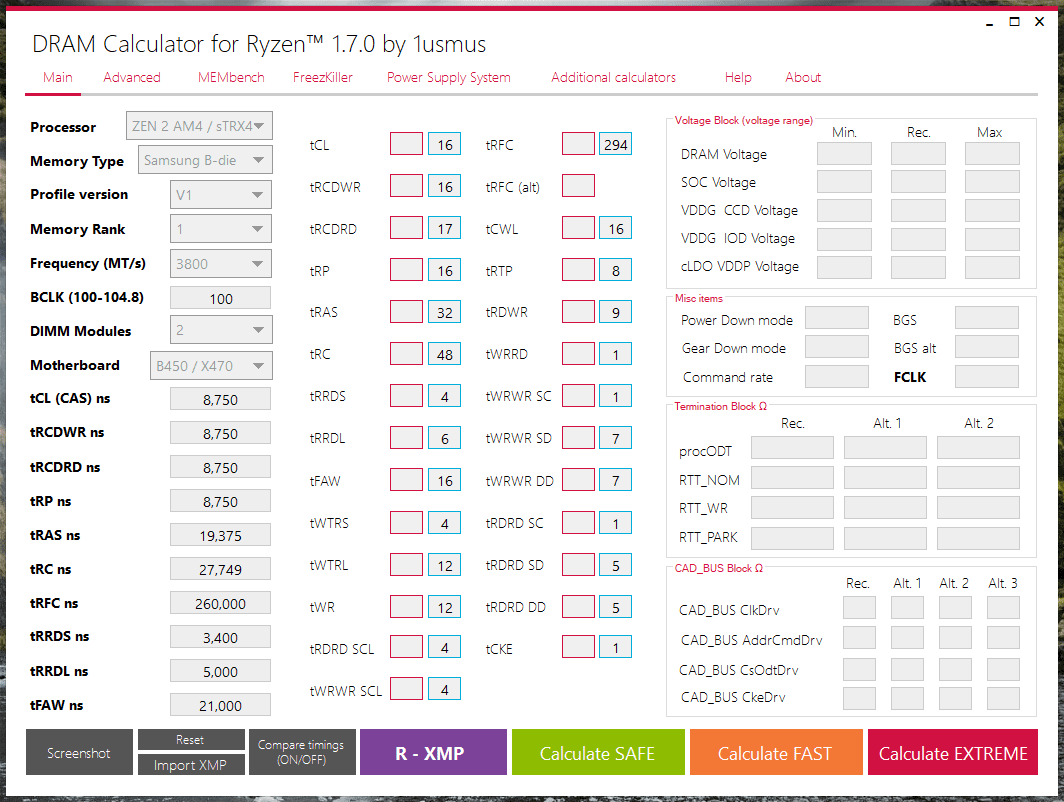Open the DIMM Modules dropdown
The height and width of the screenshot is (802, 1064).
221,330
